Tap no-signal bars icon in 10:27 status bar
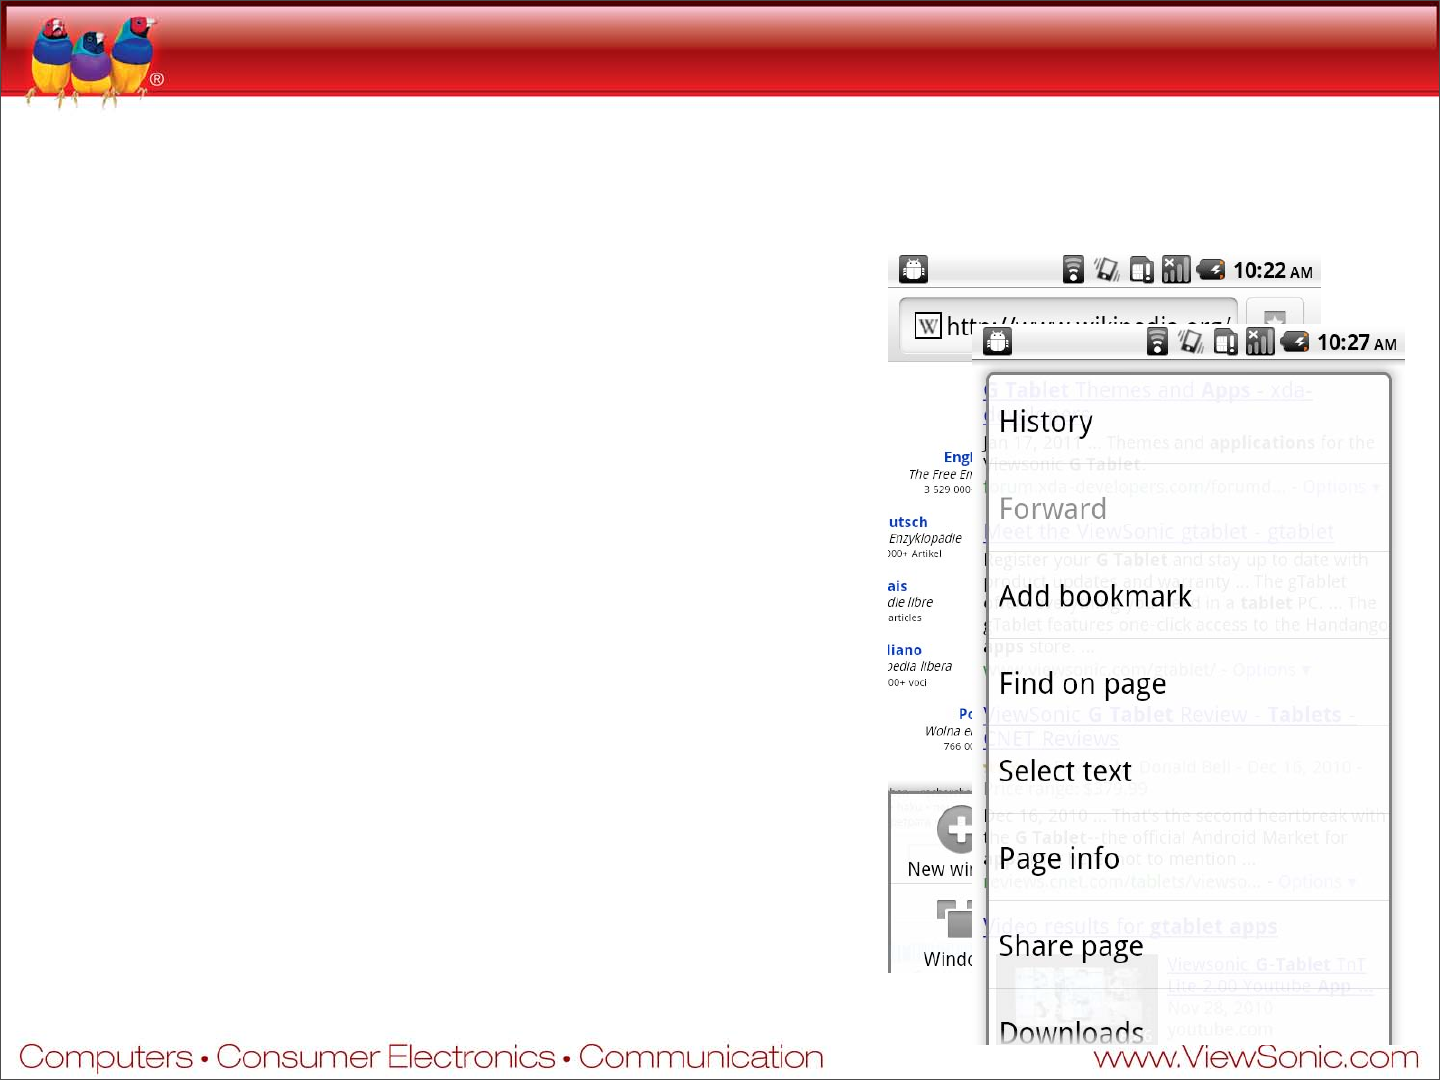 pos(1260,342)
